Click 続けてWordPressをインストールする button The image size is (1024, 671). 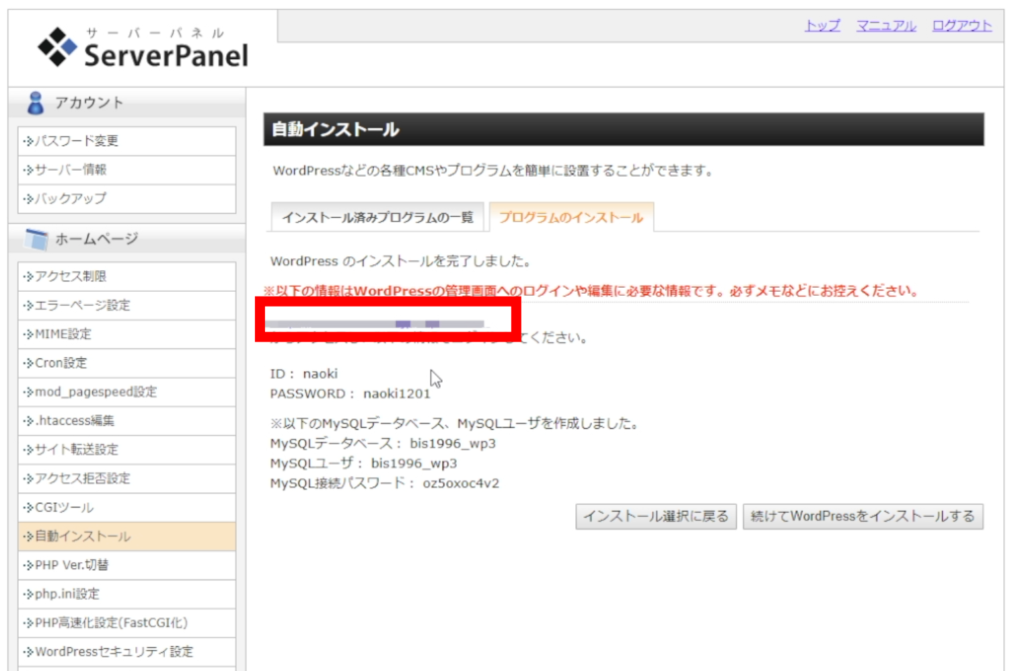tap(863, 516)
